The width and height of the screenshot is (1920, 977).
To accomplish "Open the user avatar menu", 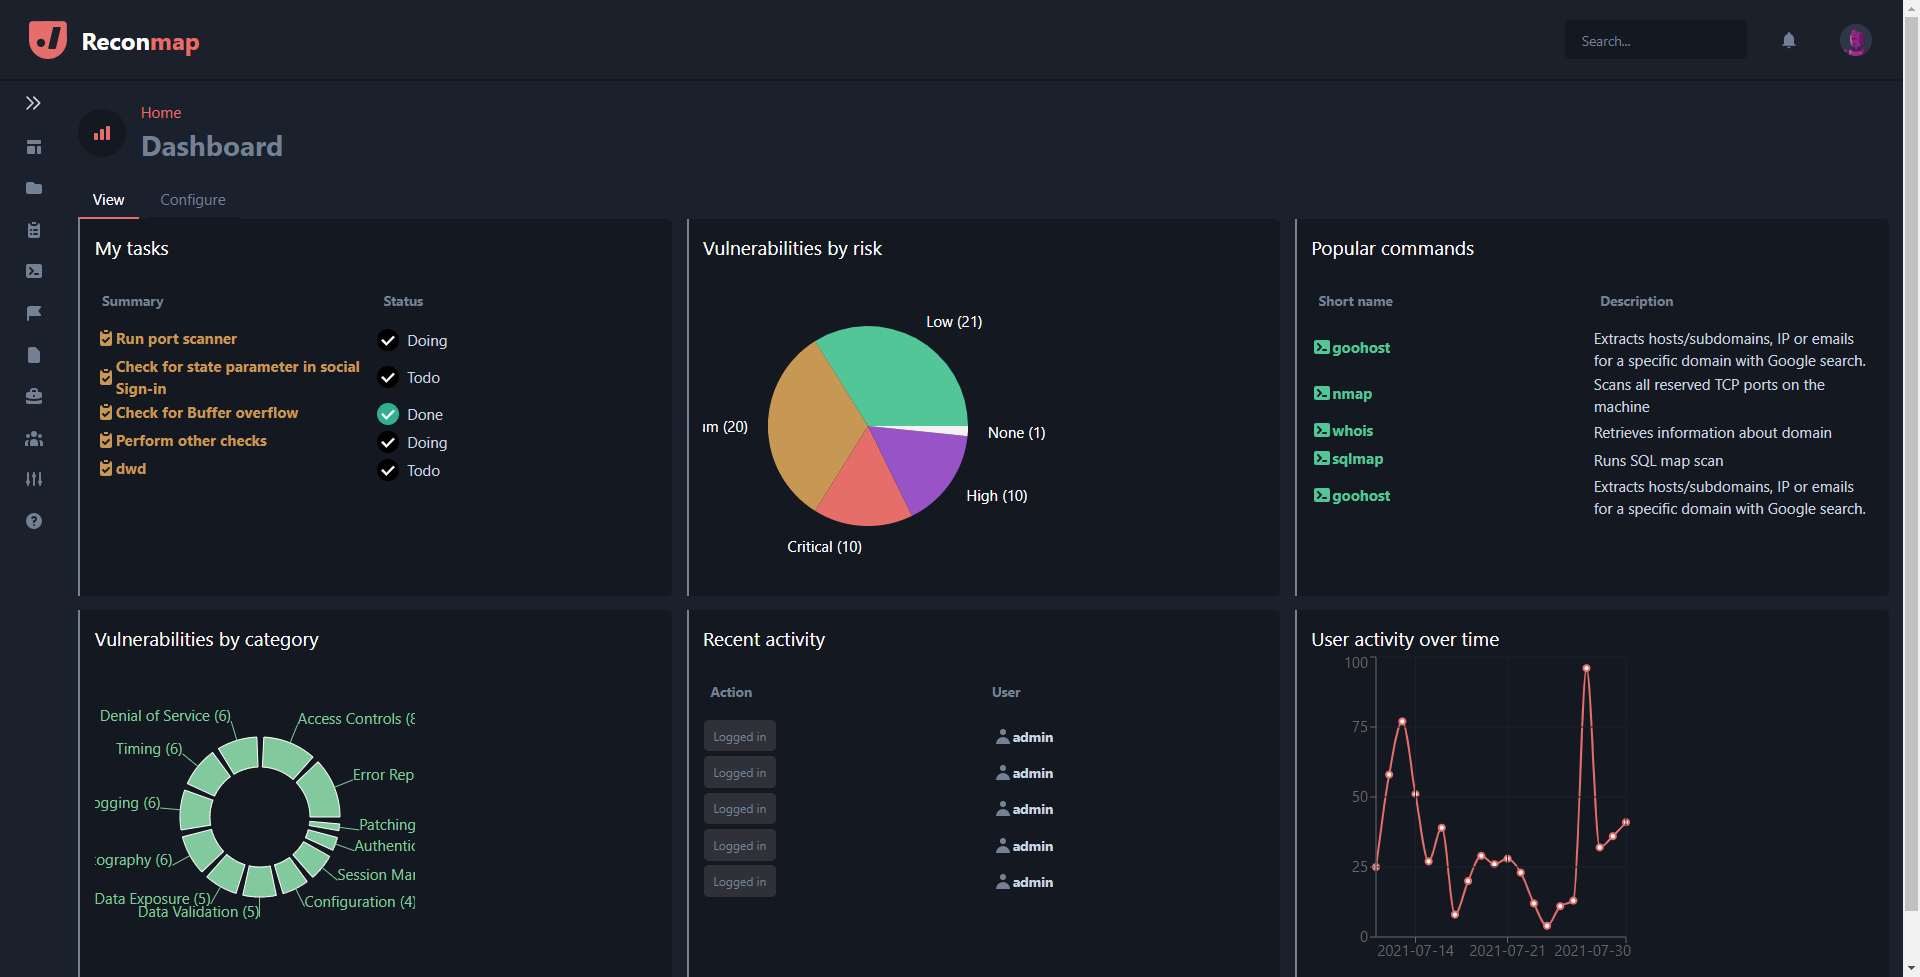I will tap(1855, 41).
